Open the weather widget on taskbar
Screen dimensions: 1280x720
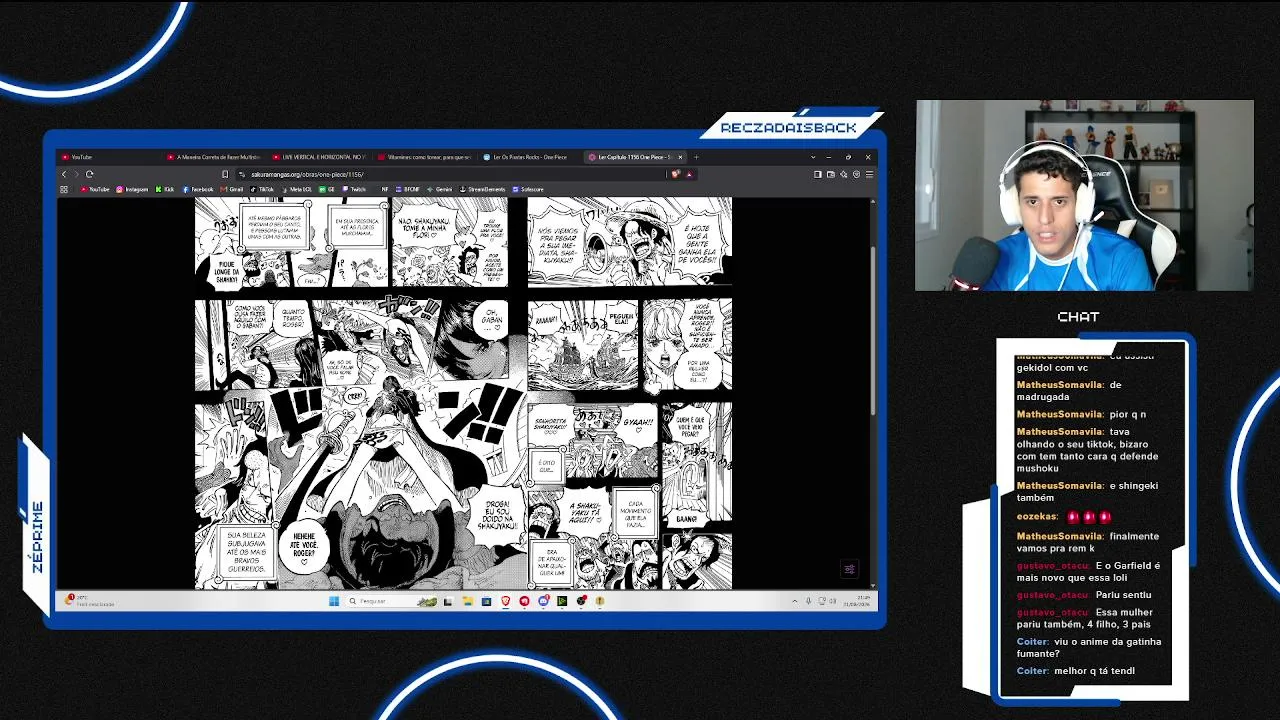click(90, 601)
